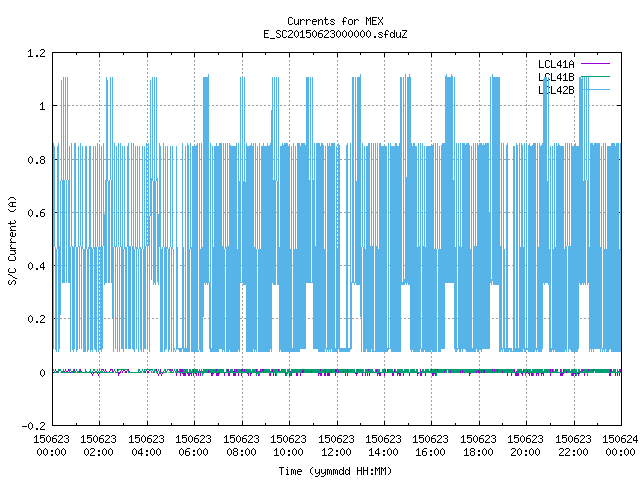The width and height of the screenshot is (640, 480).
Task: Click the x-axis tick 150623 02:00
Action: [98, 446]
